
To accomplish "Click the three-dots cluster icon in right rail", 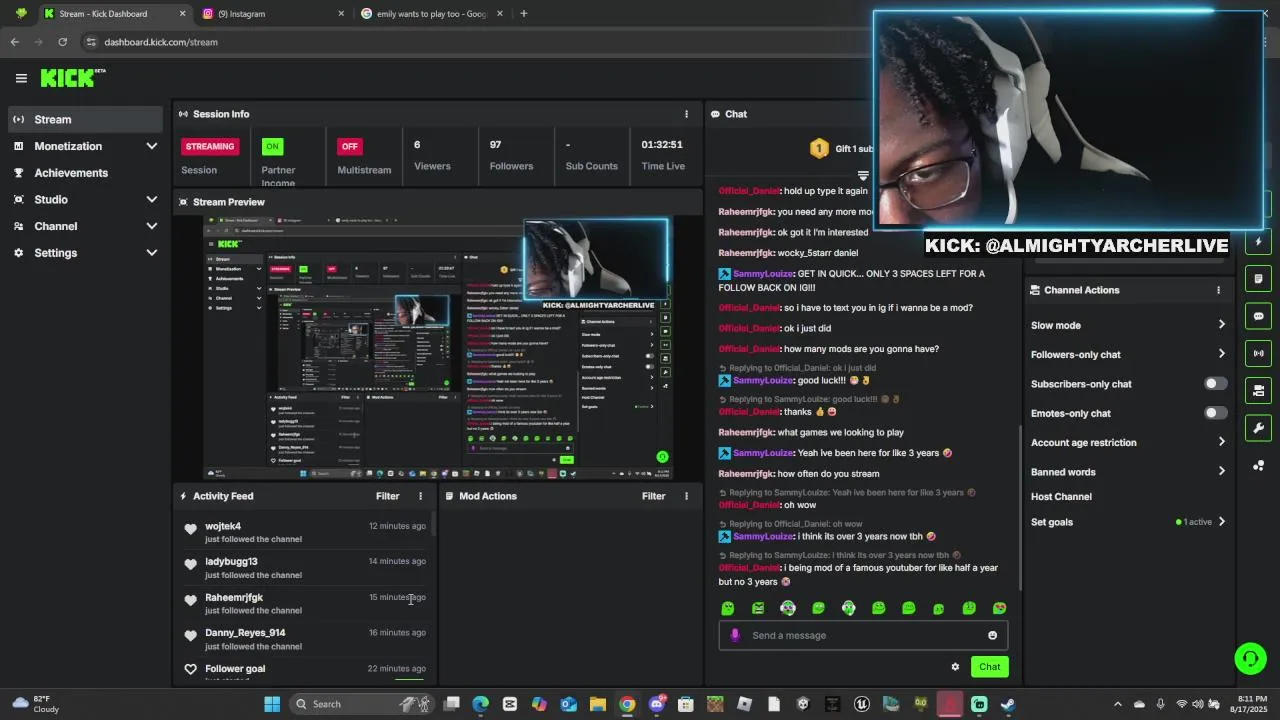I will 1258,466.
